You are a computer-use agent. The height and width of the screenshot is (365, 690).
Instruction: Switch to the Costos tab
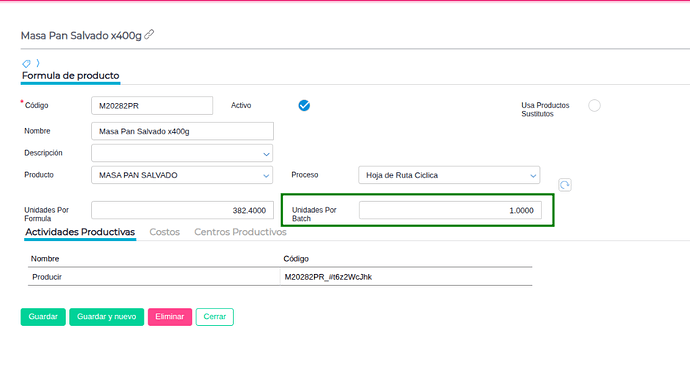click(165, 232)
